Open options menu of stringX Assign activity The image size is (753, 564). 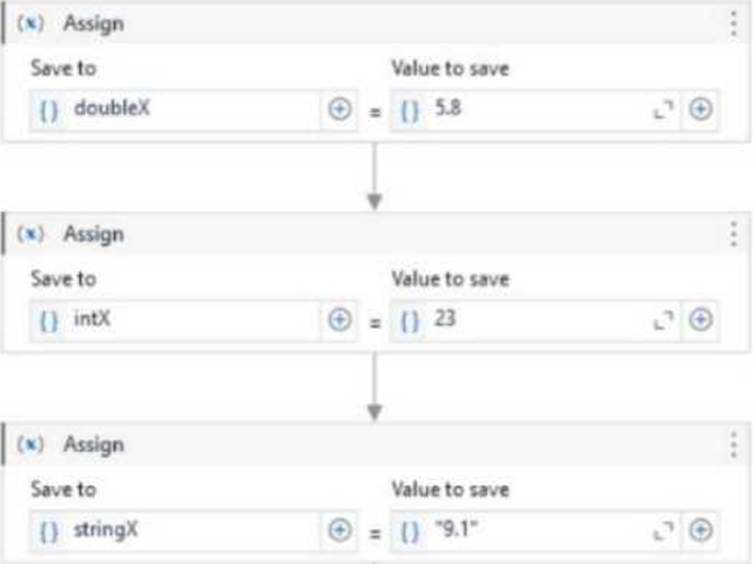(x=734, y=445)
